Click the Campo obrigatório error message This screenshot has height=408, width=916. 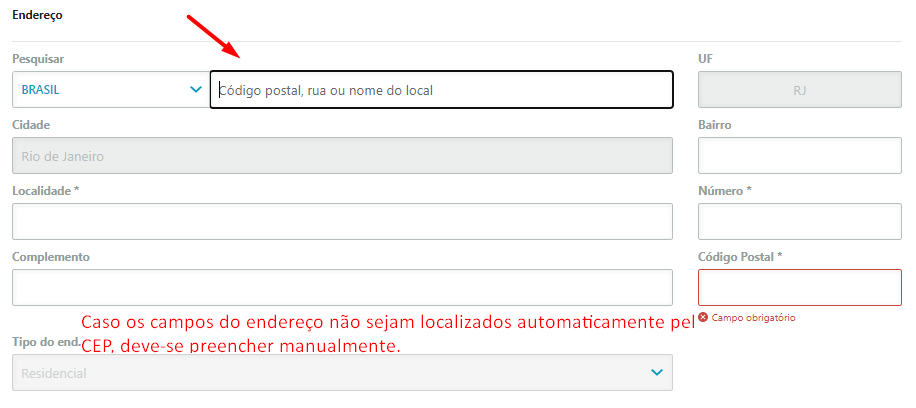tap(754, 318)
